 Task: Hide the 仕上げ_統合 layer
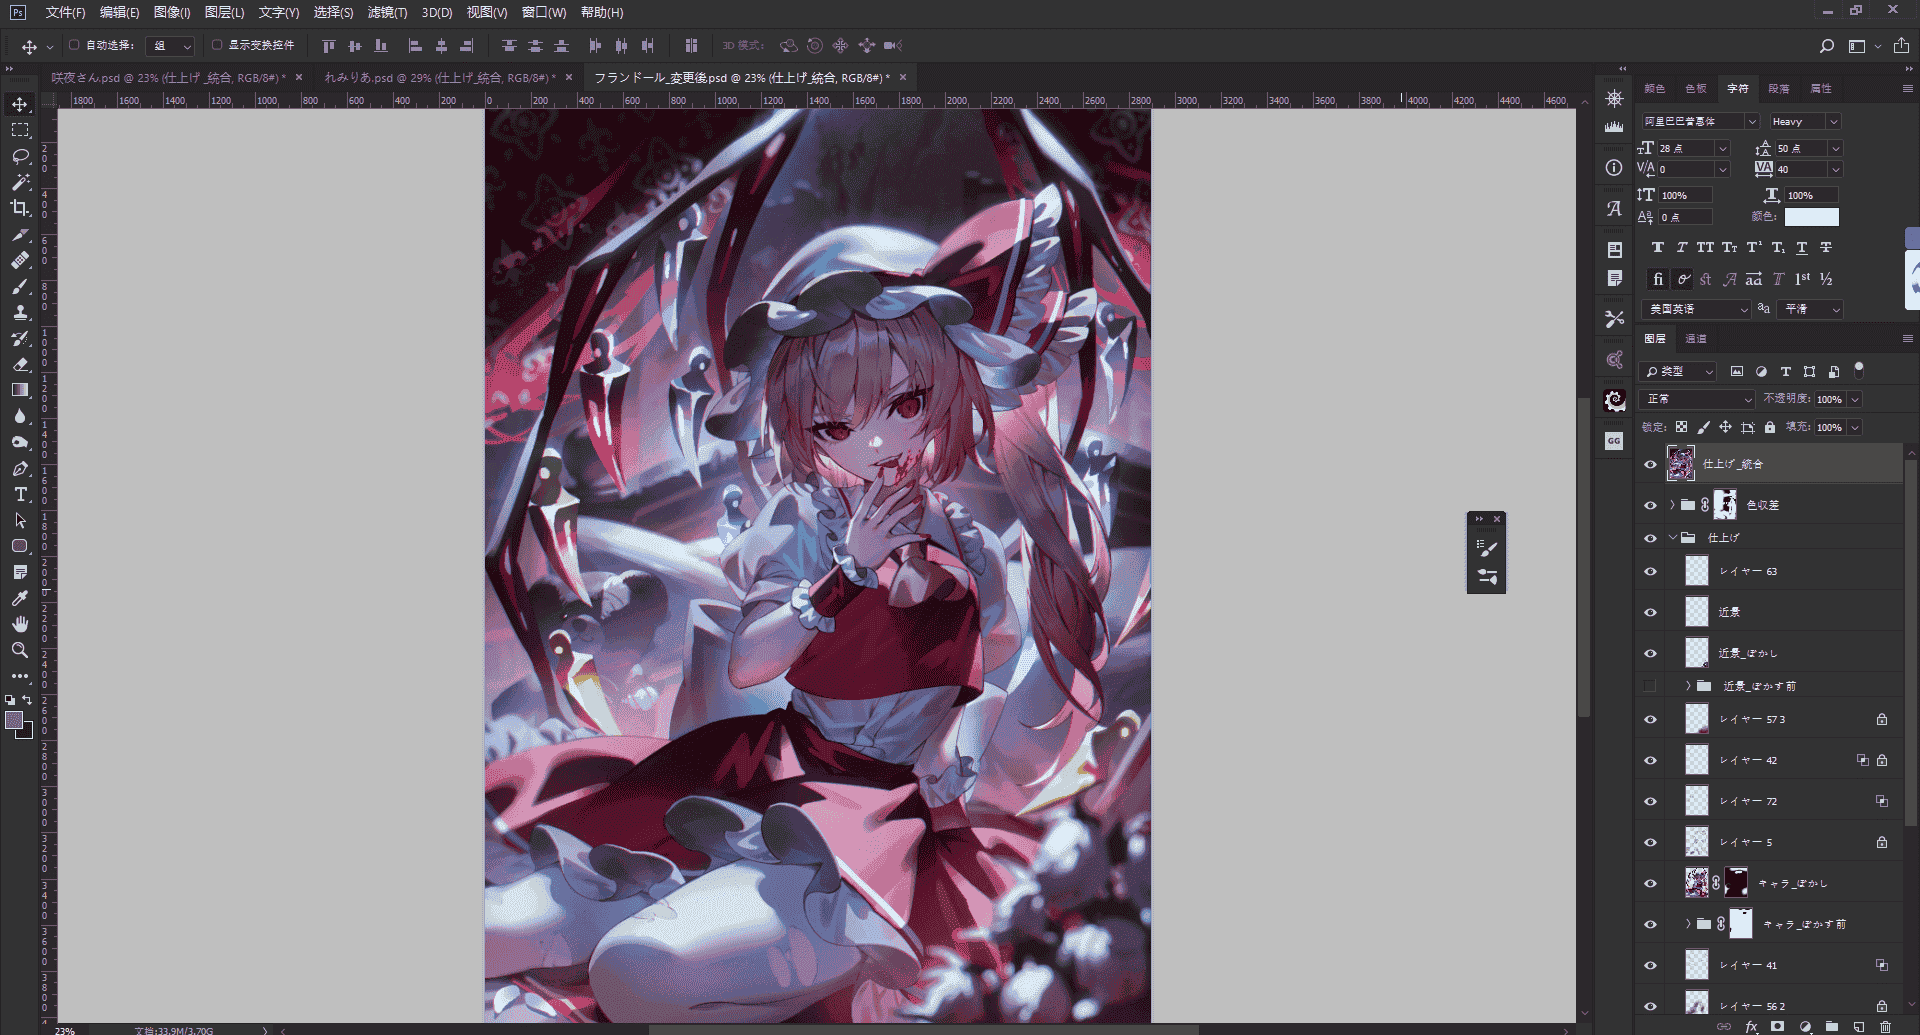1650,464
